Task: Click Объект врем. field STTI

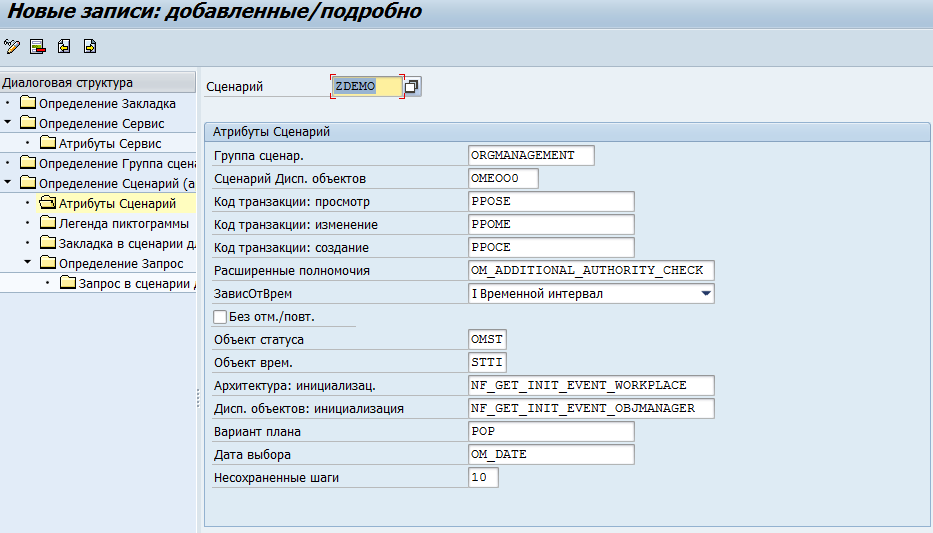Action: 487,362
